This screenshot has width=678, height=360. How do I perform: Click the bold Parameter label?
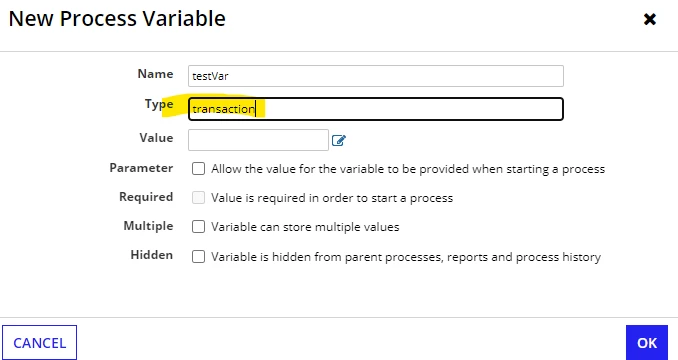click(x=141, y=168)
